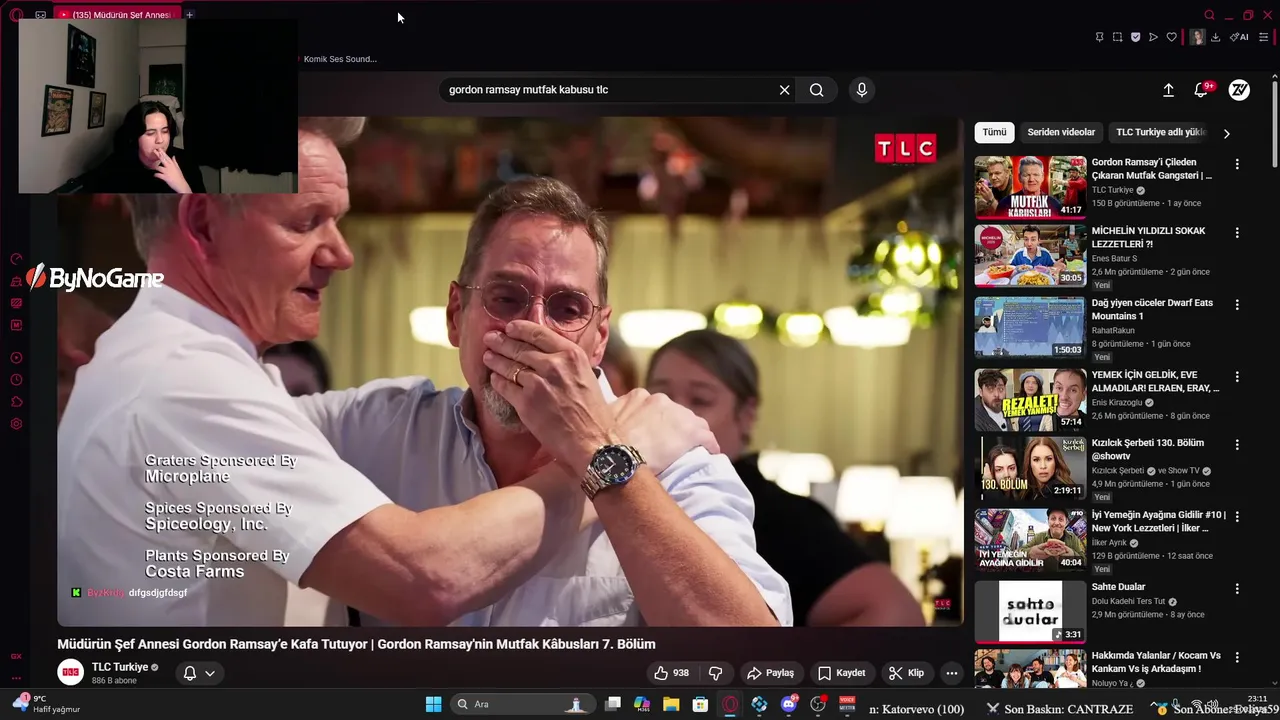Select the TLC Turkiye adlı yükleyici chip
The height and width of the screenshot is (720, 1280).
1161,132
